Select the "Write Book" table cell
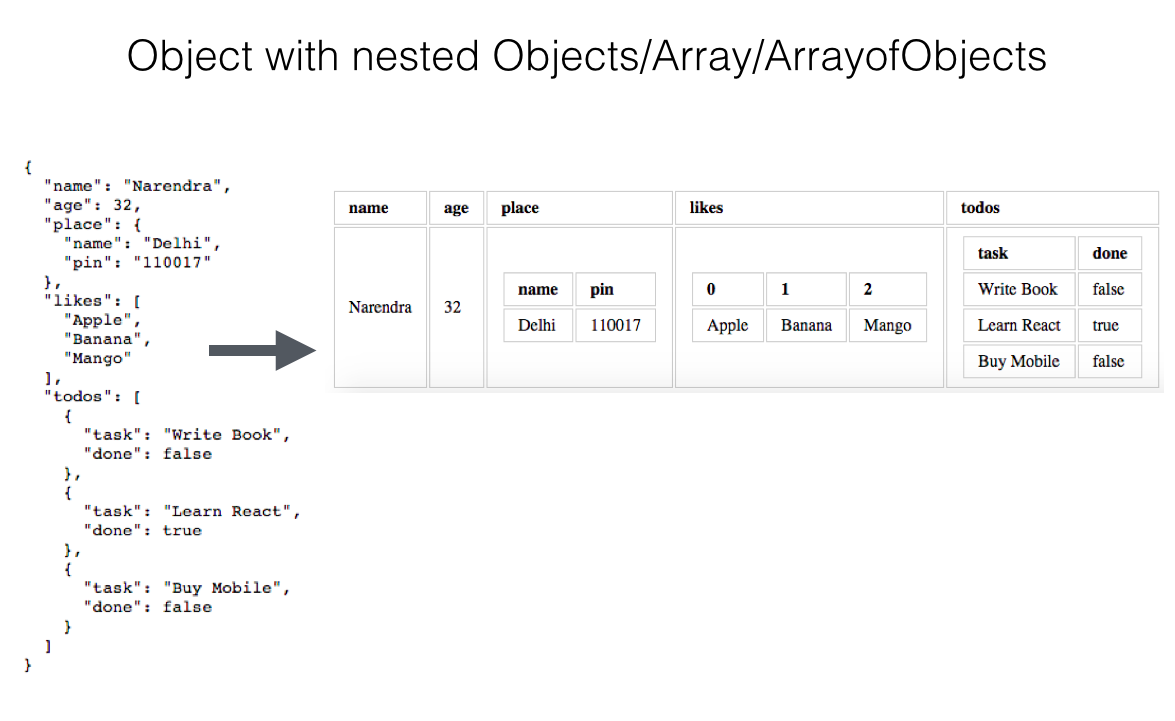This screenshot has width=1175, height=721. point(1017,289)
